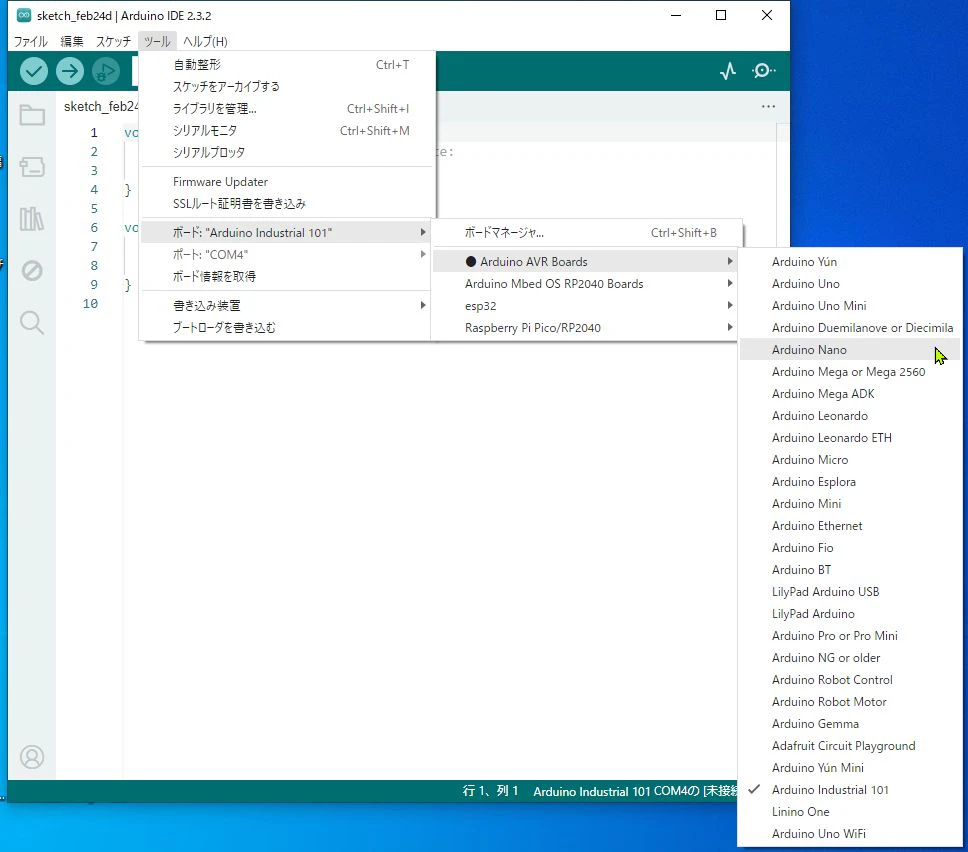Screen dimensions: 968x852
Task: Open ライブラリを管理... entry
Action: (x=288, y=109)
